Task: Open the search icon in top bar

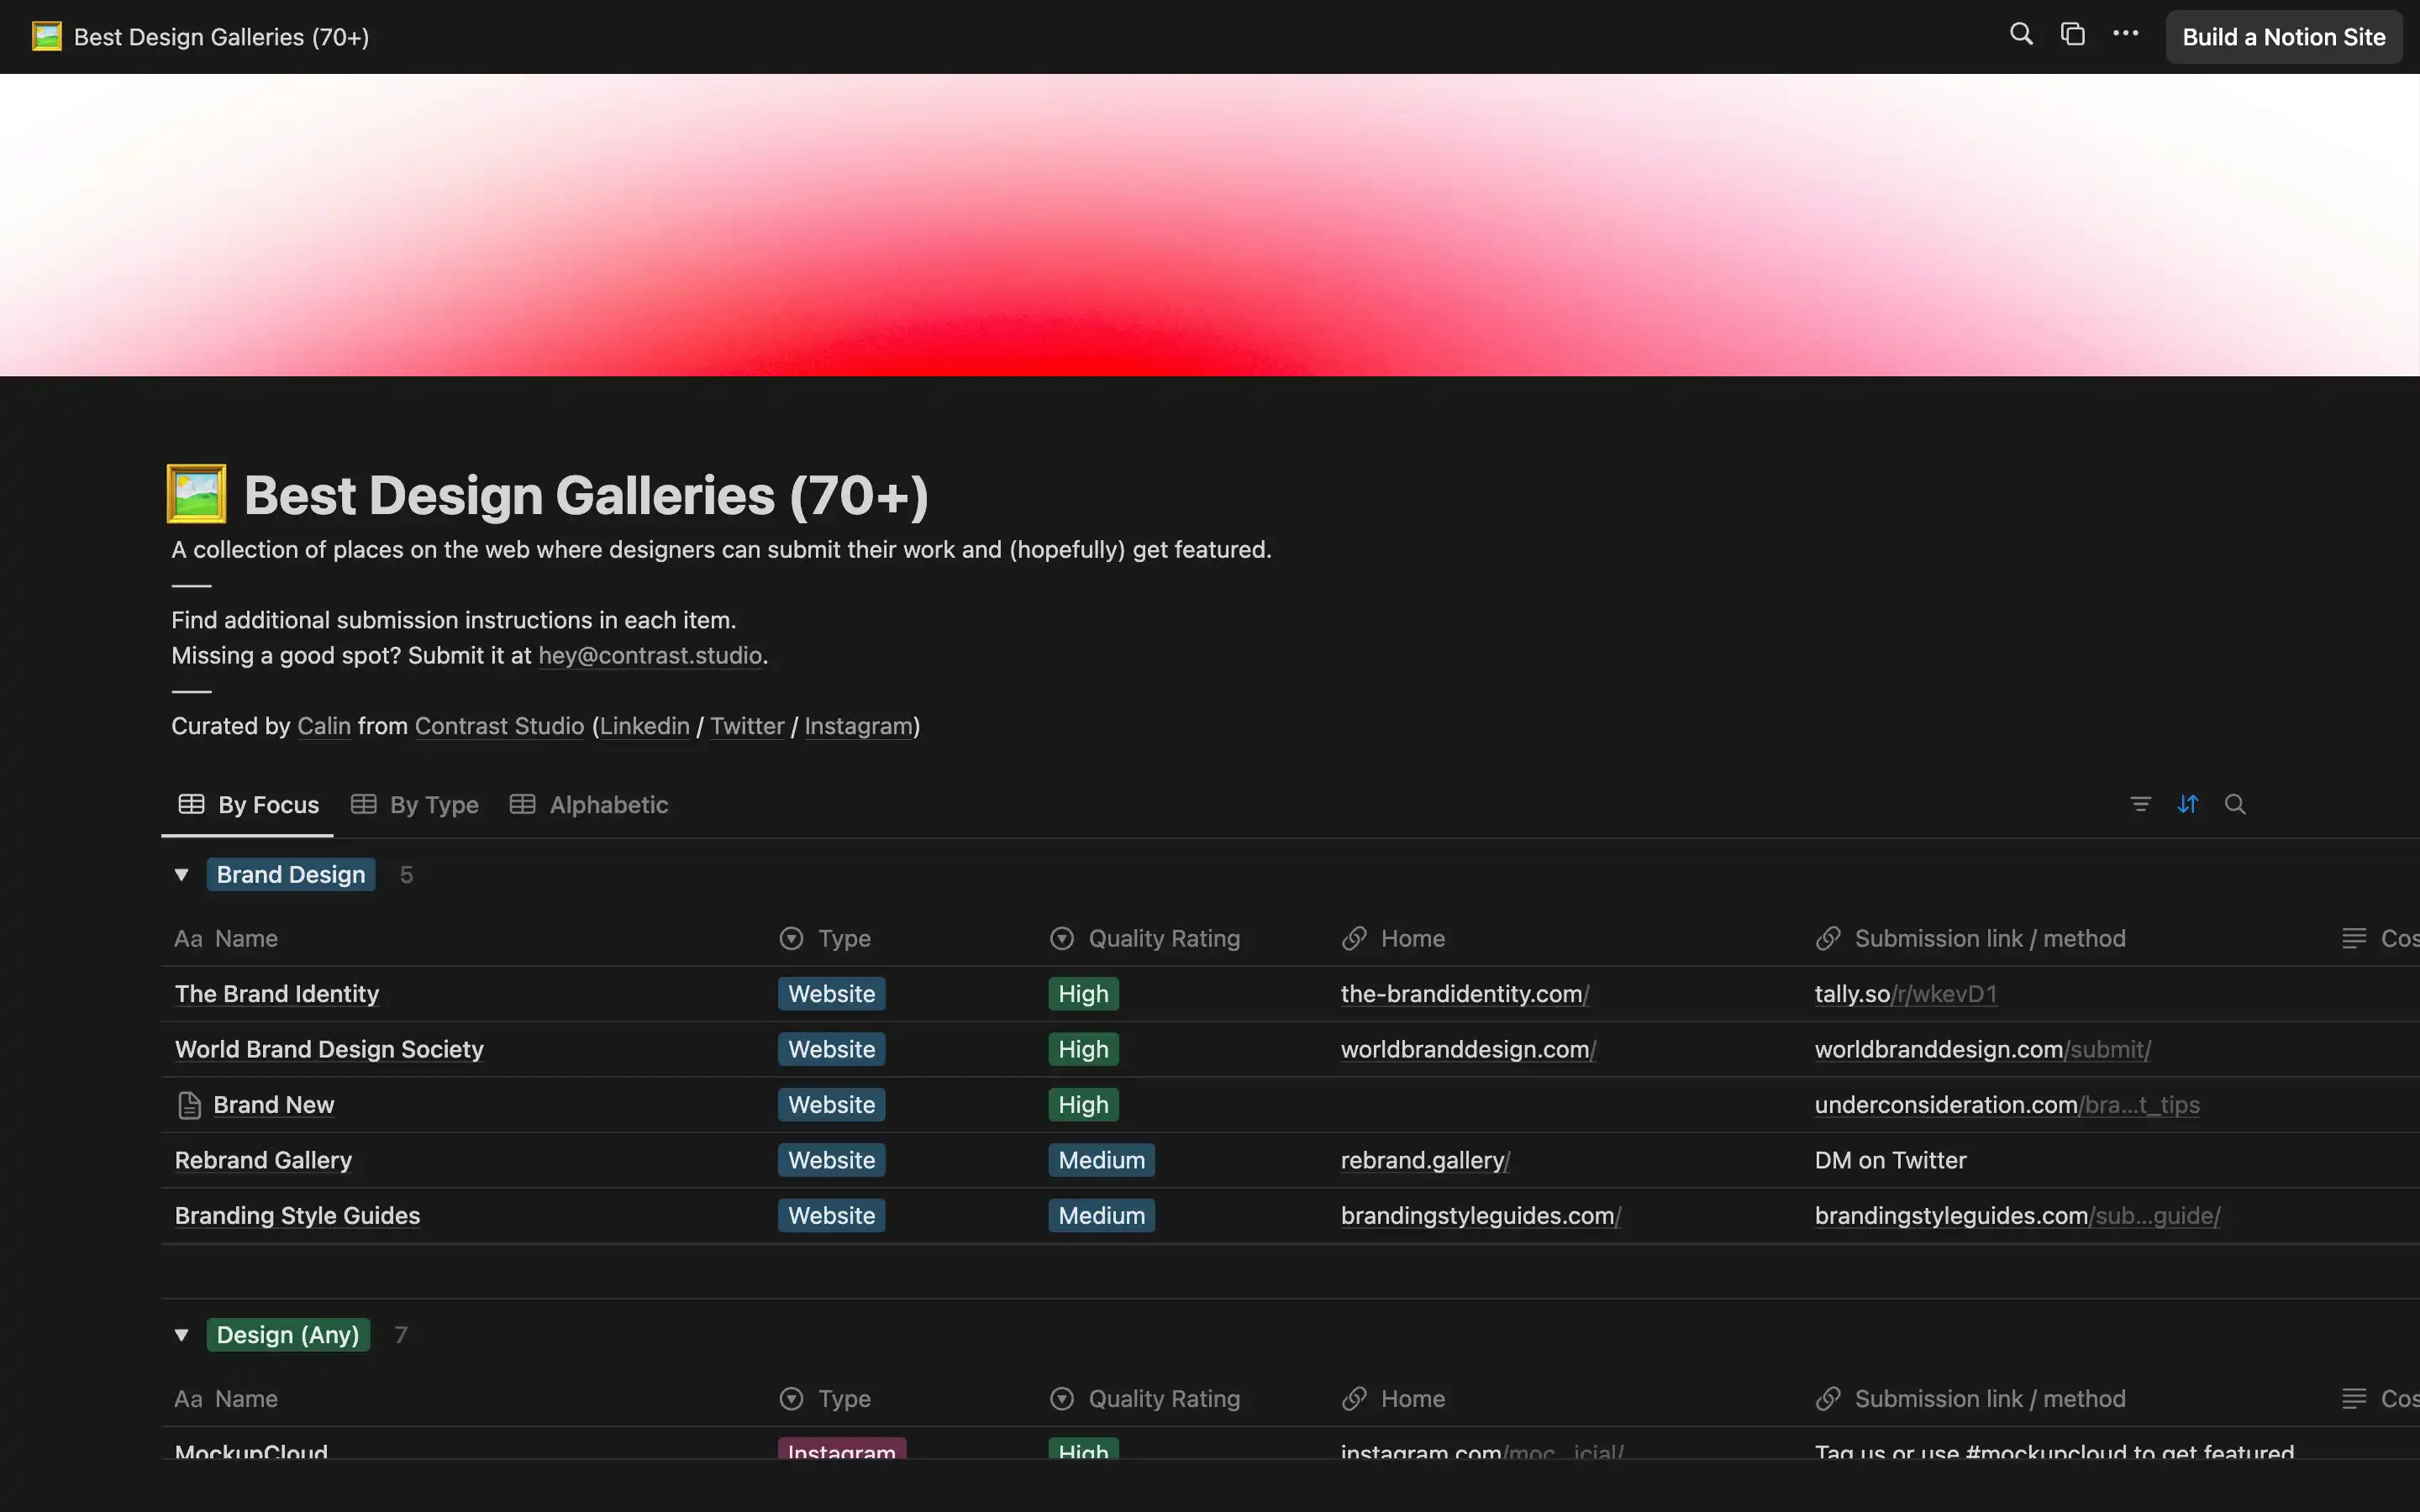Action: tap(2021, 35)
